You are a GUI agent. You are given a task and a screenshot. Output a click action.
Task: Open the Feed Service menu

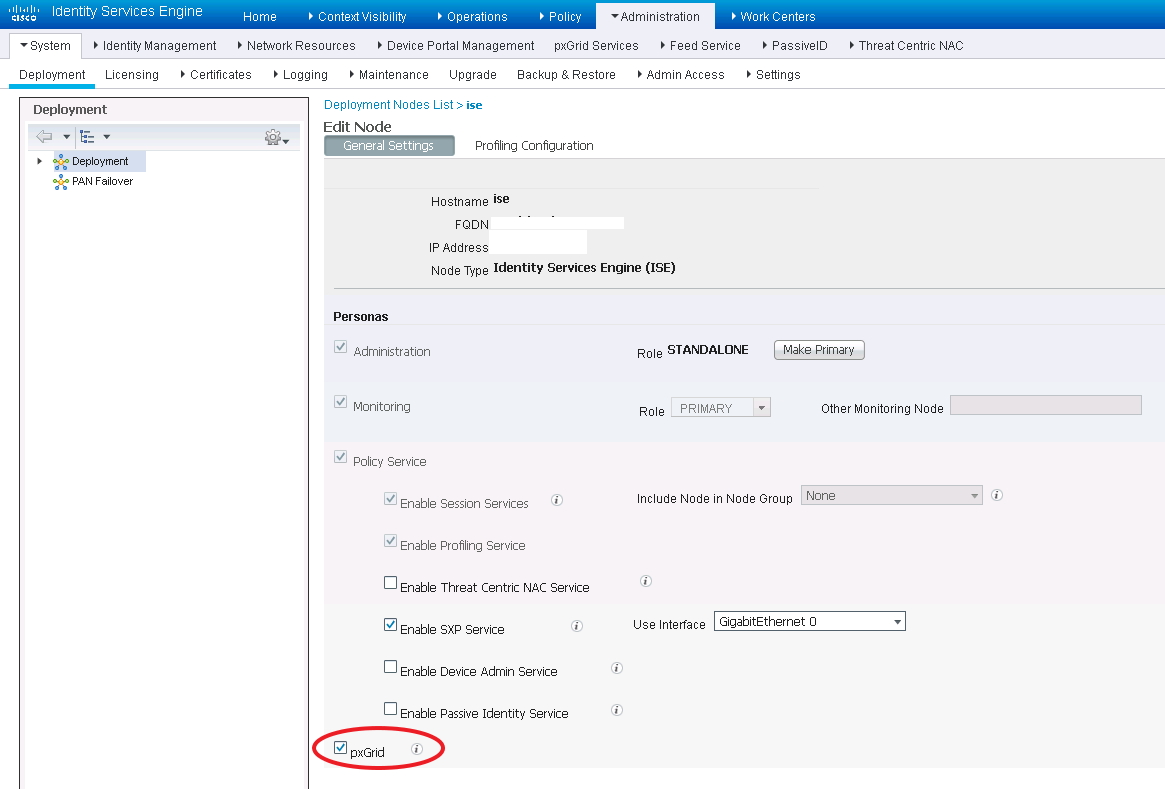point(700,45)
